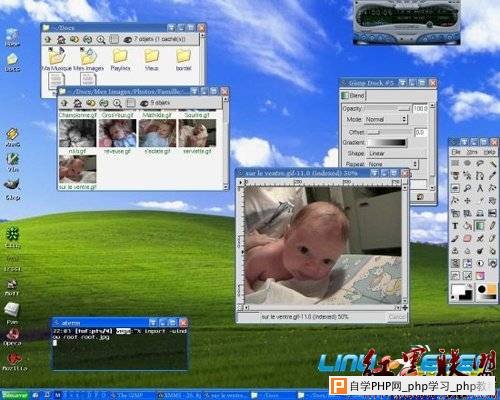Open the Opera desktop icon
Viewport: 500px width, 400px height.
pos(12,337)
